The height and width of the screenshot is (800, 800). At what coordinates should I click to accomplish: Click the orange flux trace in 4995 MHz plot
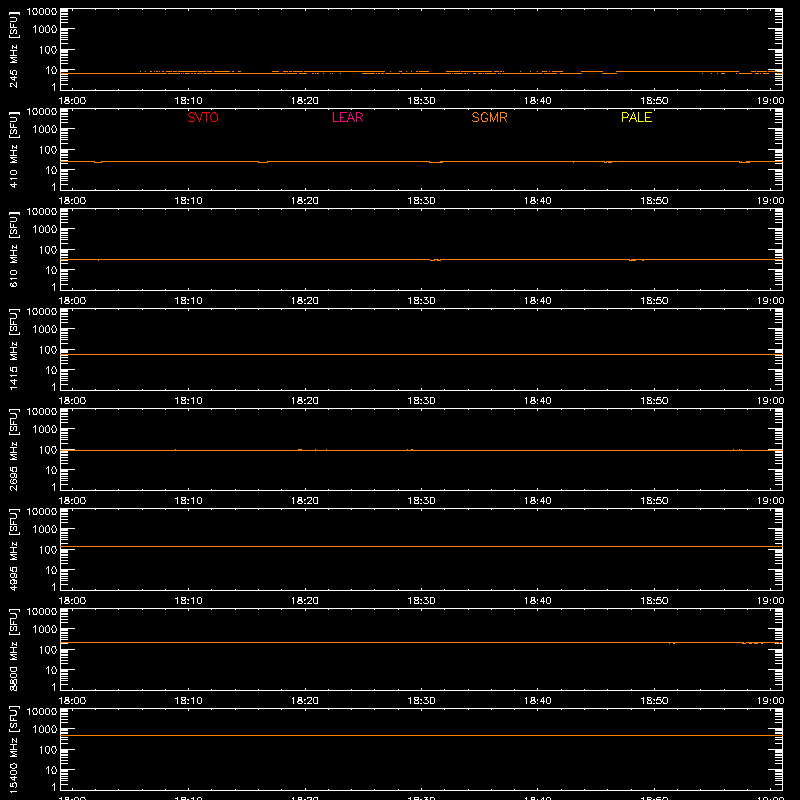pyautogui.click(x=421, y=546)
